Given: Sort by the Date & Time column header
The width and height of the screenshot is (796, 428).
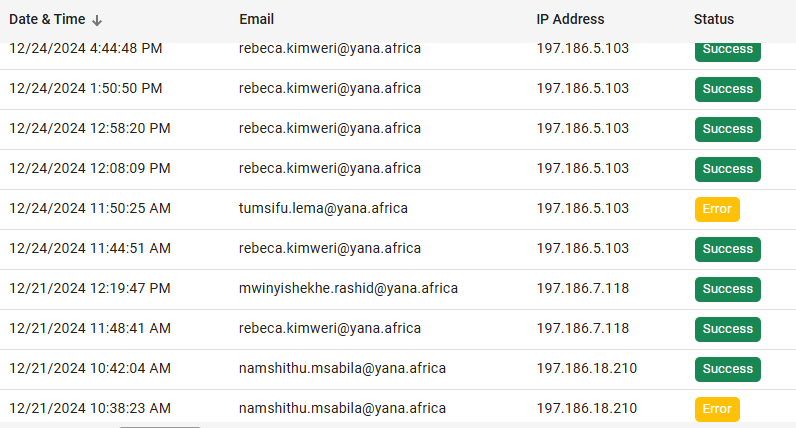Looking at the screenshot, I should (x=47, y=19).
